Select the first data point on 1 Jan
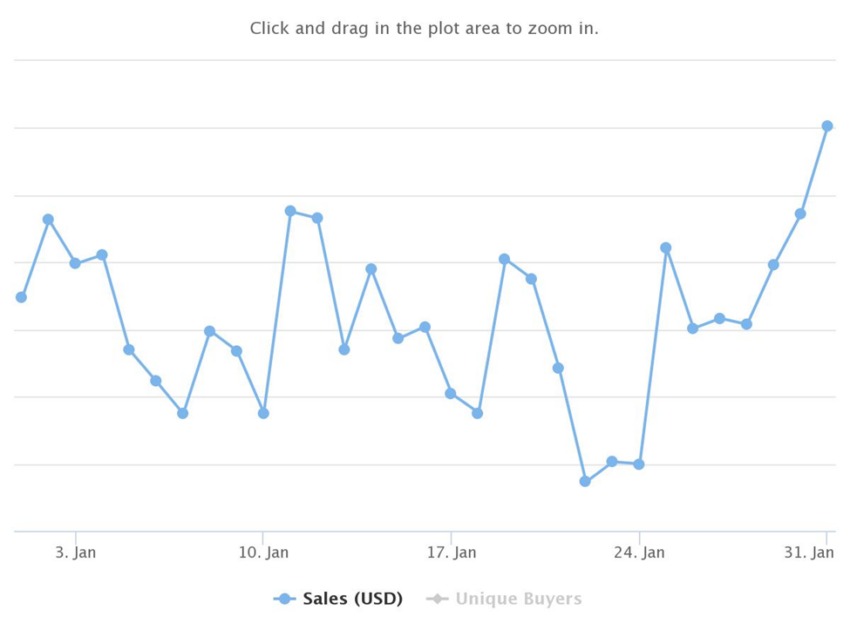Screen dimensions: 850x637 point(21,298)
